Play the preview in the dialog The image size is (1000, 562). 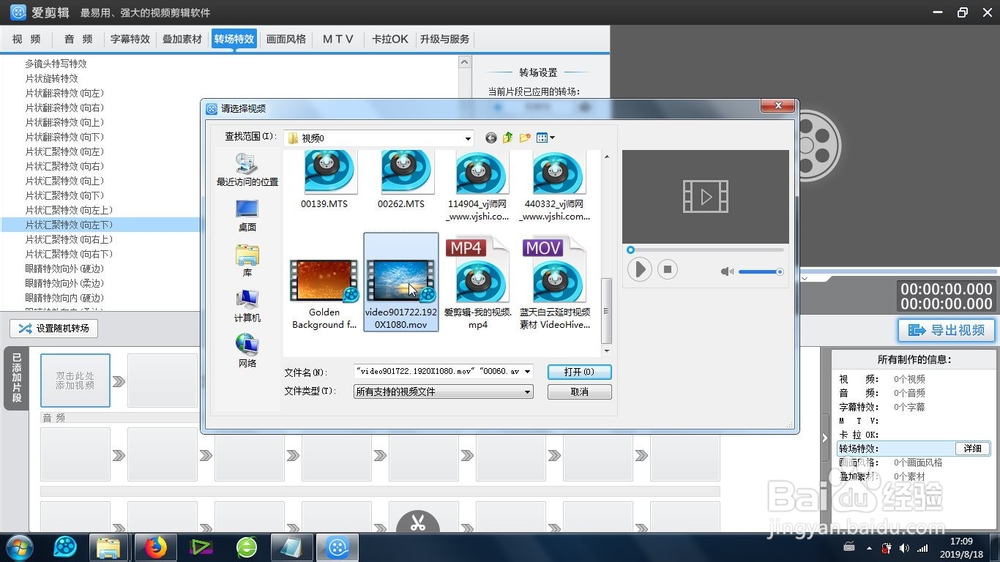click(639, 269)
